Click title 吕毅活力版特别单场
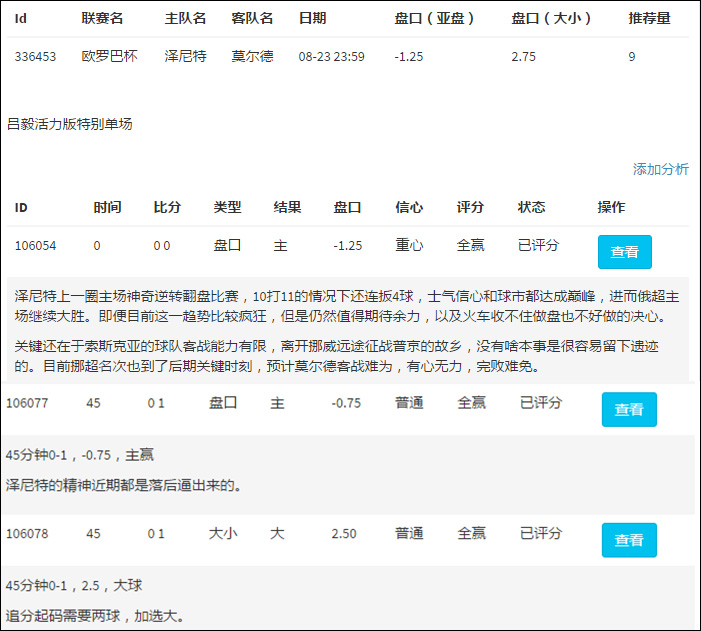Screen dimensions: 701x631 [70, 124]
